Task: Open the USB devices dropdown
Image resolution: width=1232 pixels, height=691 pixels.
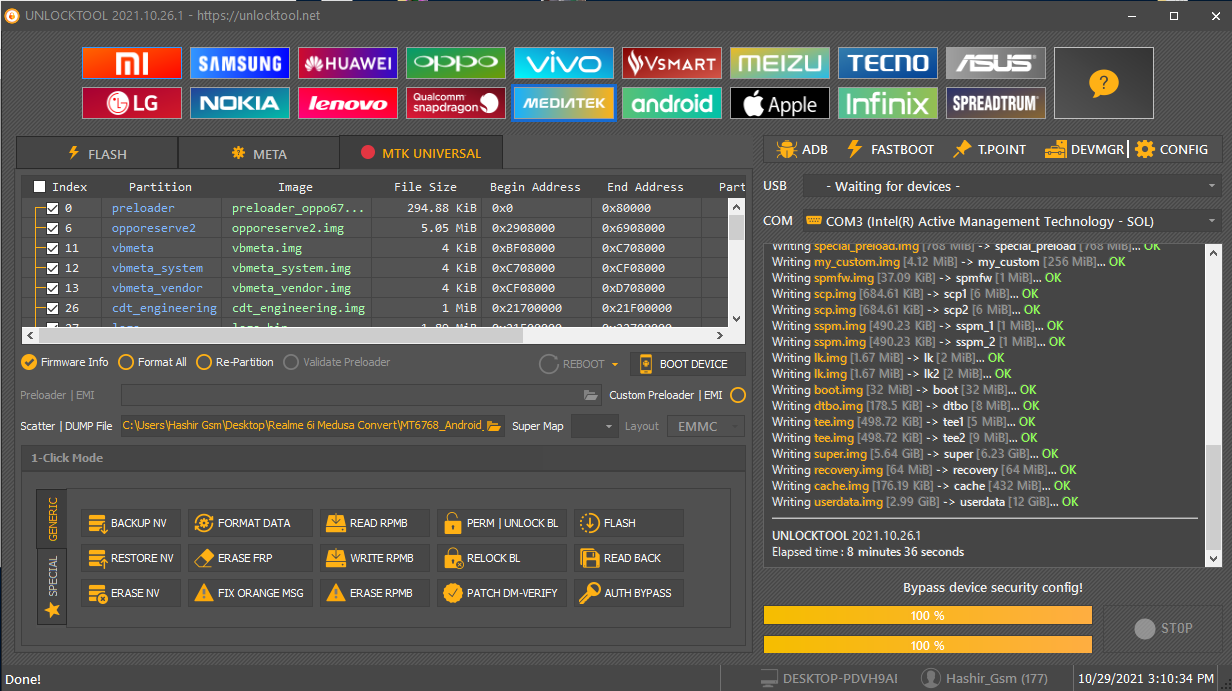Action: (1010, 186)
